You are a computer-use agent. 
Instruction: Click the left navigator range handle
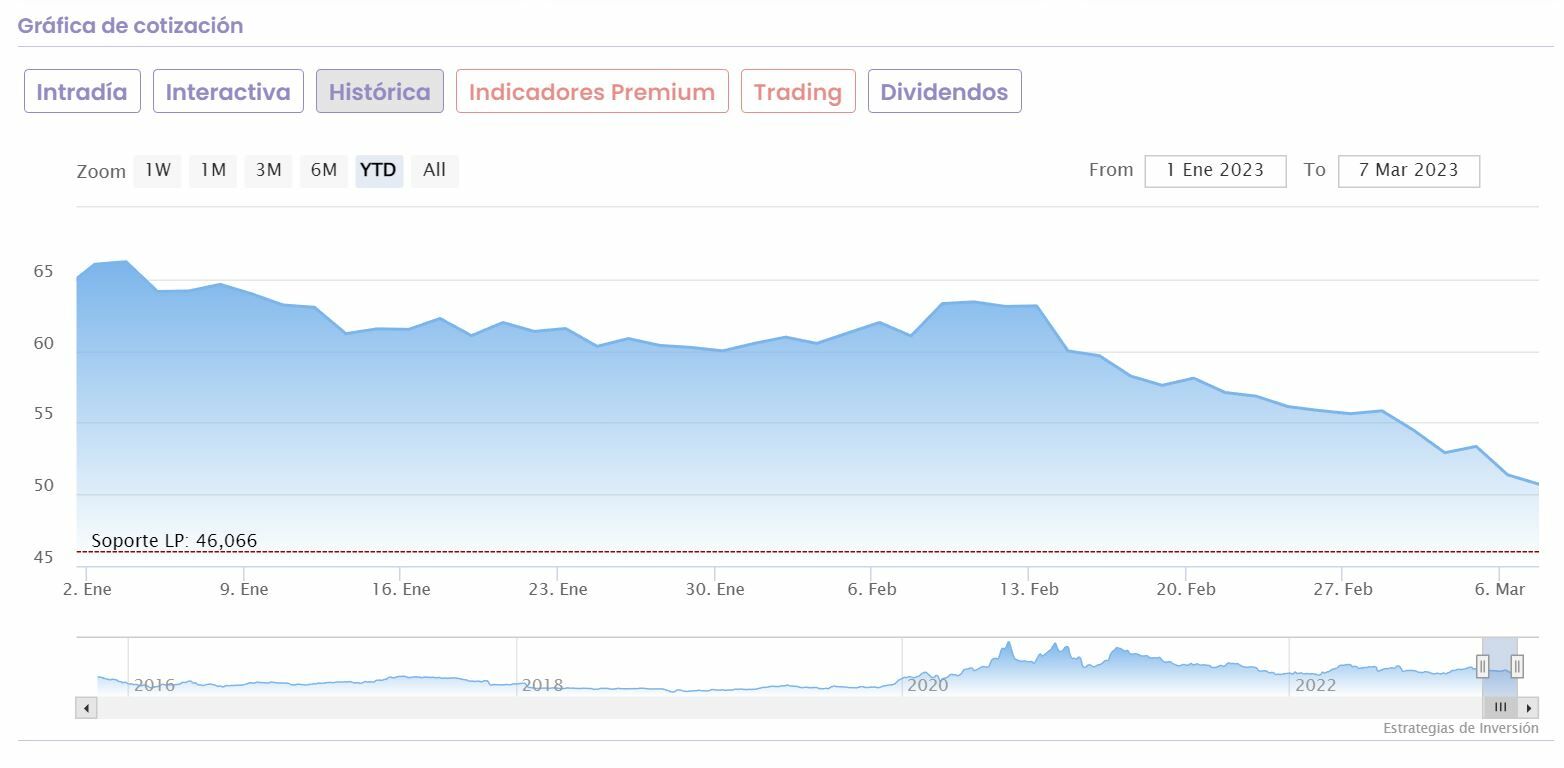[1483, 666]
